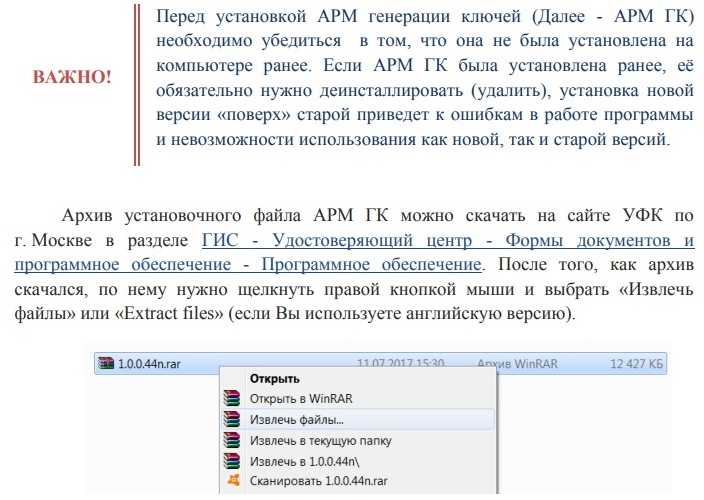Click the Avast icon beside 'Сканировать 1.0.0.44n.rar'
The height and width of the screenshot is (500, 704).
[233, 481]
